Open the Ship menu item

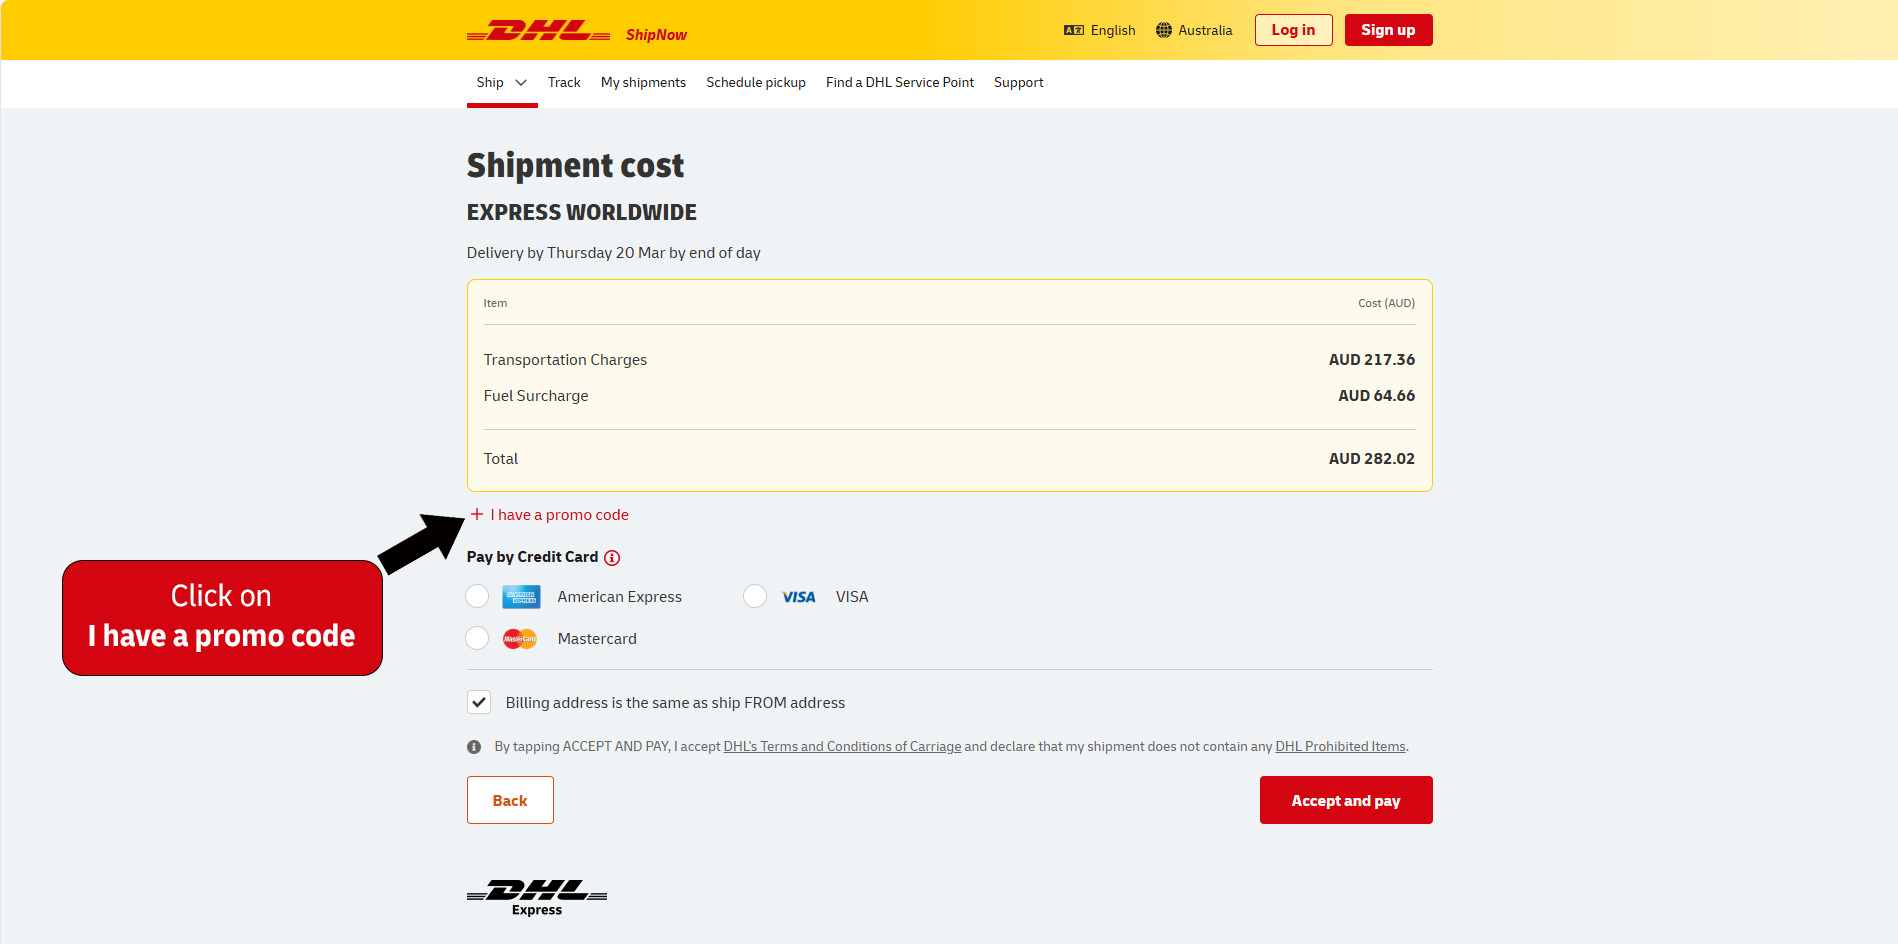tap(490, 82)
